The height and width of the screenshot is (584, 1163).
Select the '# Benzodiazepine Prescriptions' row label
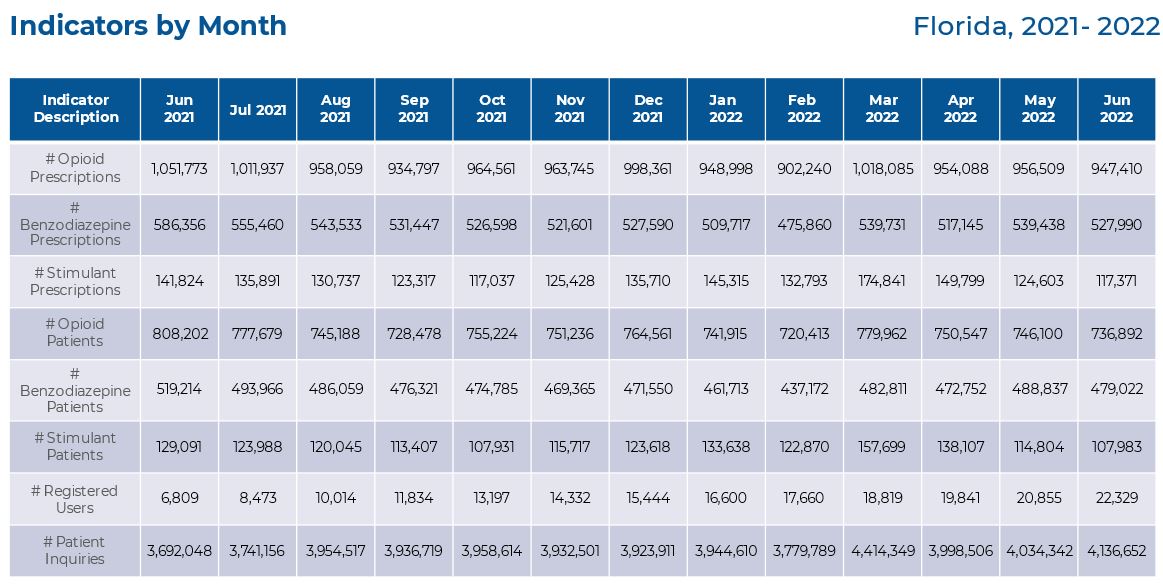tap(76, 224)
